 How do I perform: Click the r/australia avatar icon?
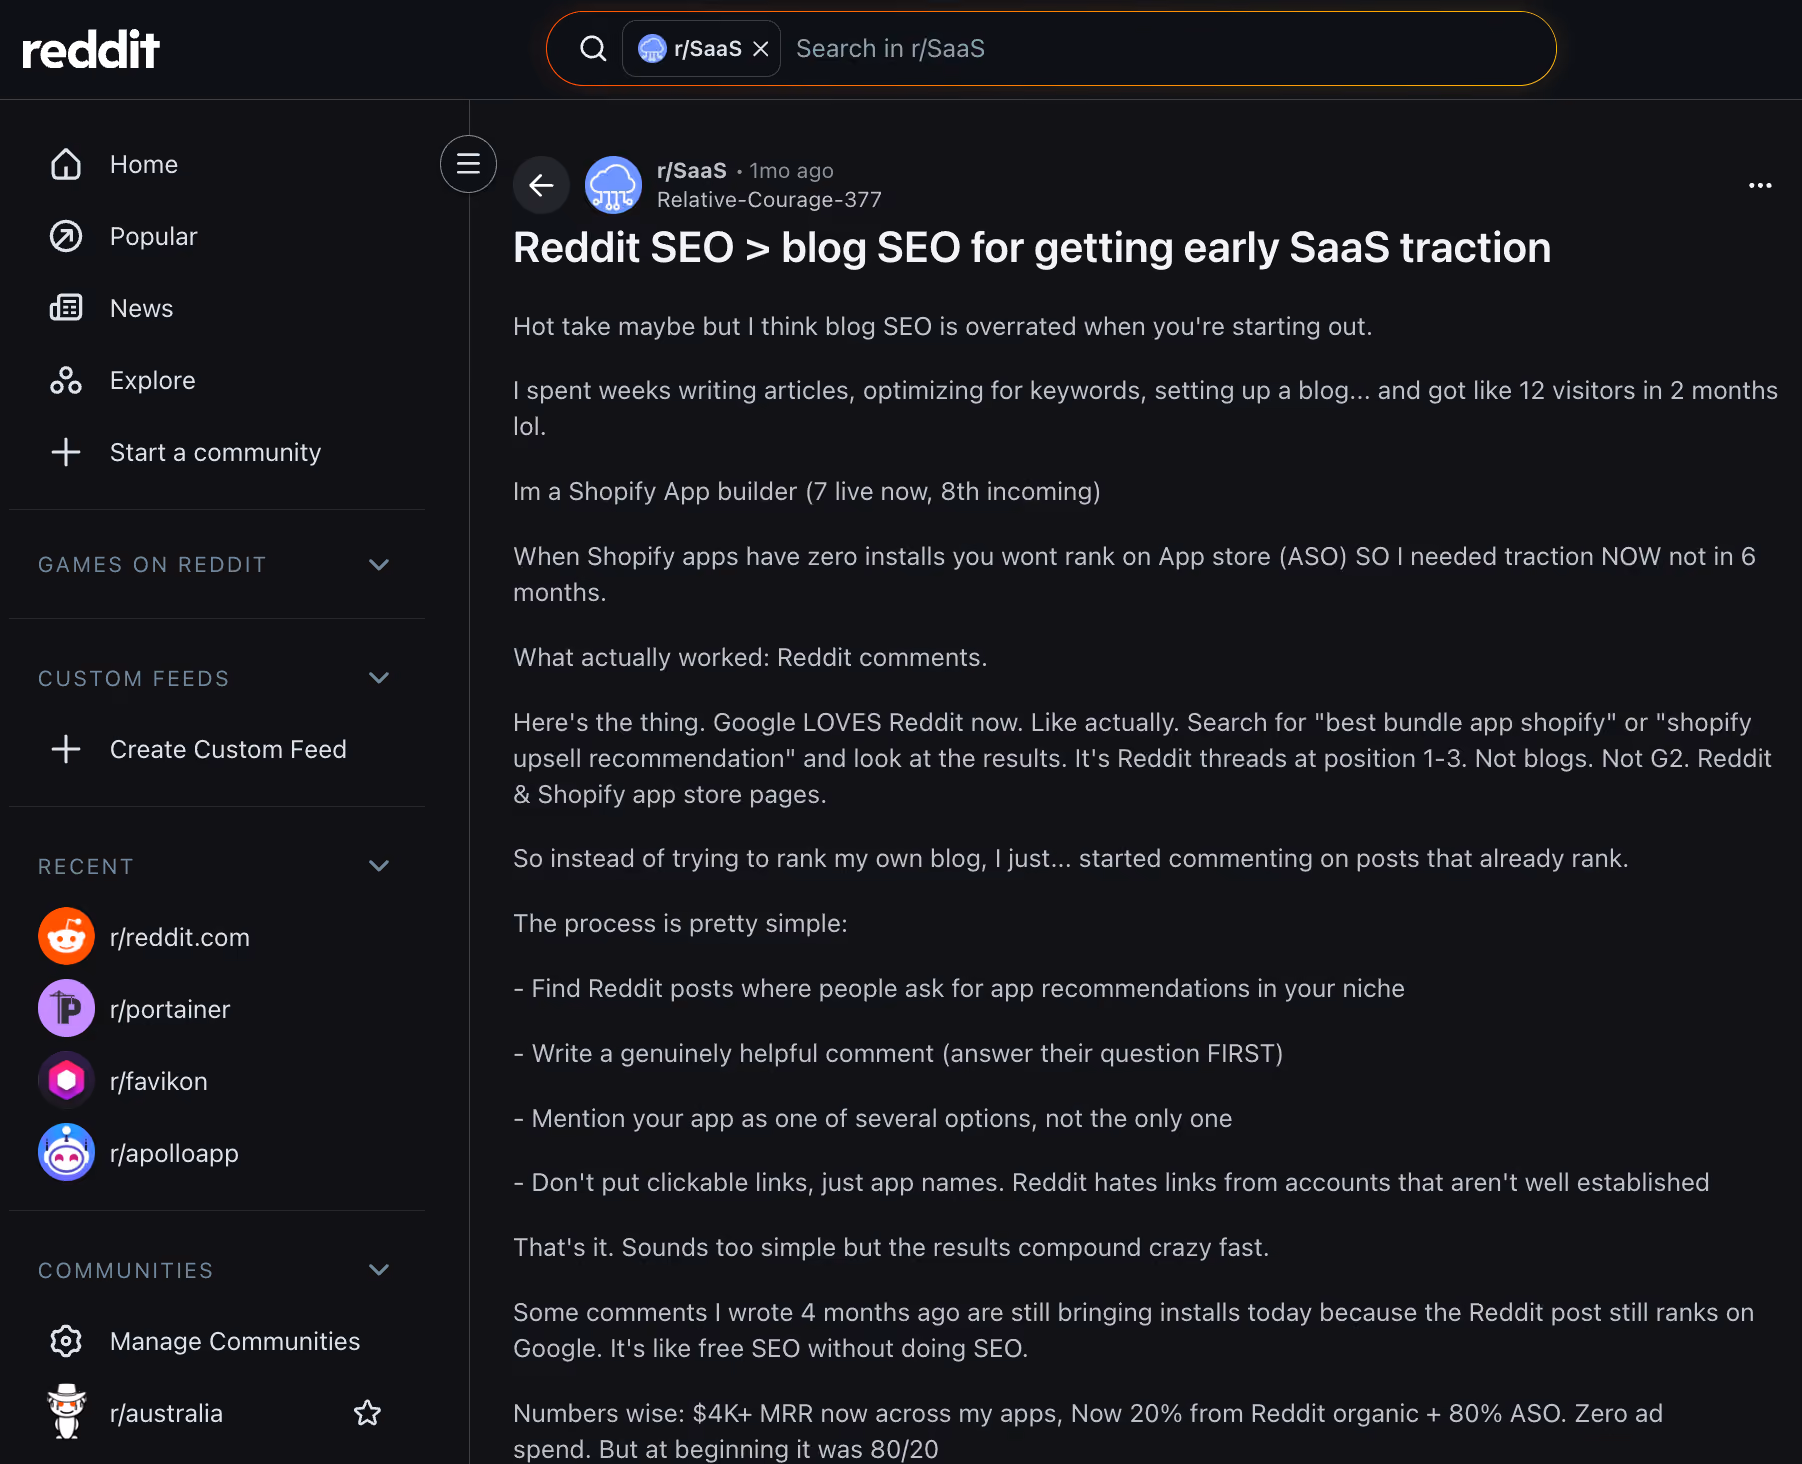click(66, 1412)
